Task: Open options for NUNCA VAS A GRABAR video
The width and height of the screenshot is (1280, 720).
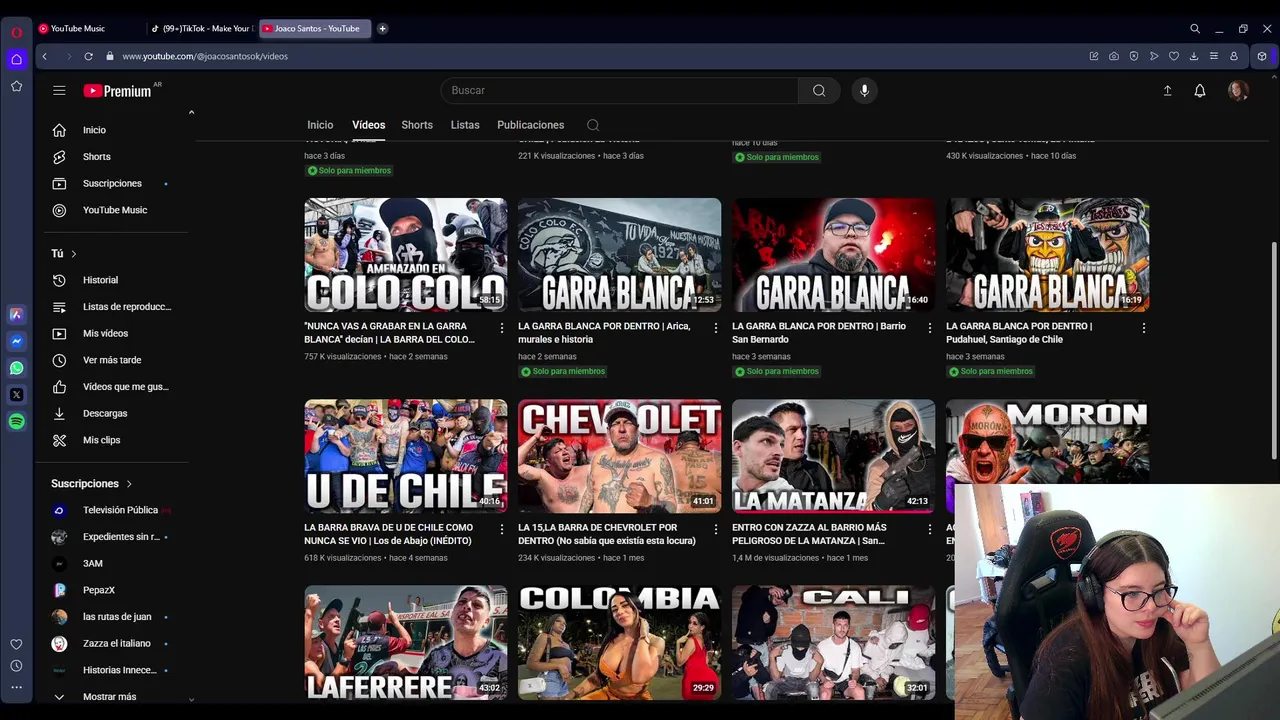Action: [x=502, y=328]
